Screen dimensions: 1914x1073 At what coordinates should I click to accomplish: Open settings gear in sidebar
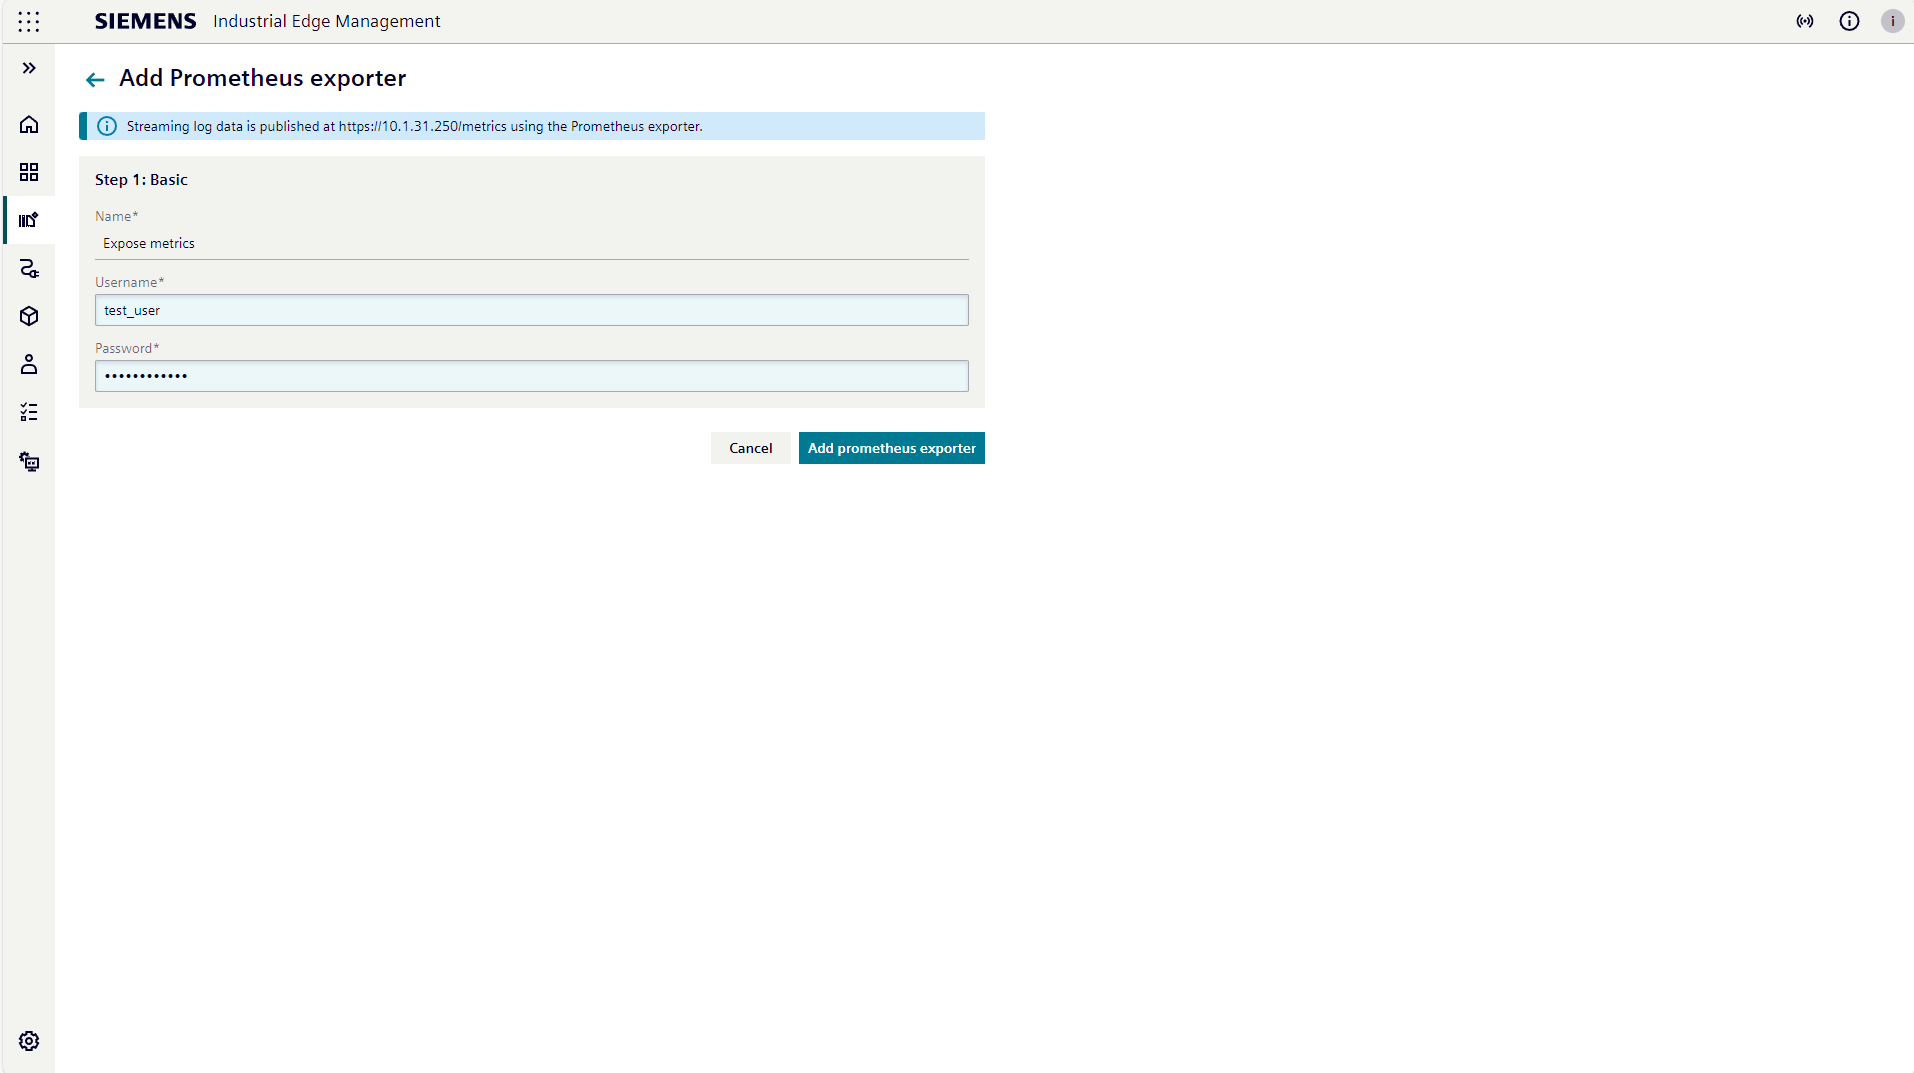point(29,1041)
